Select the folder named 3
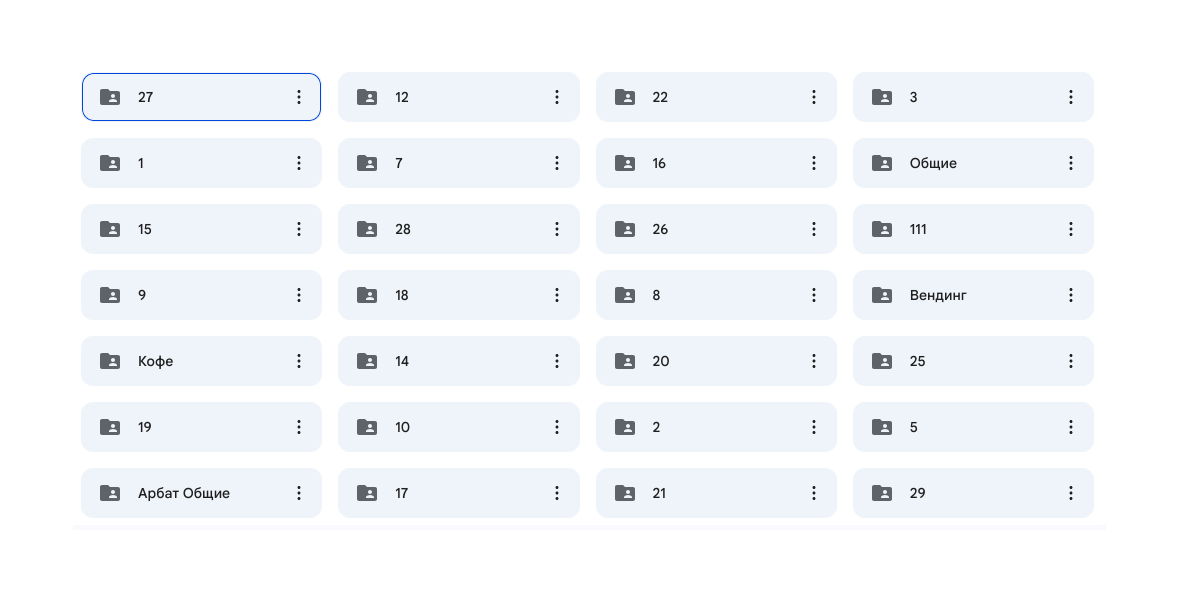Viewport: 1179px width, 599px height. 973,97
